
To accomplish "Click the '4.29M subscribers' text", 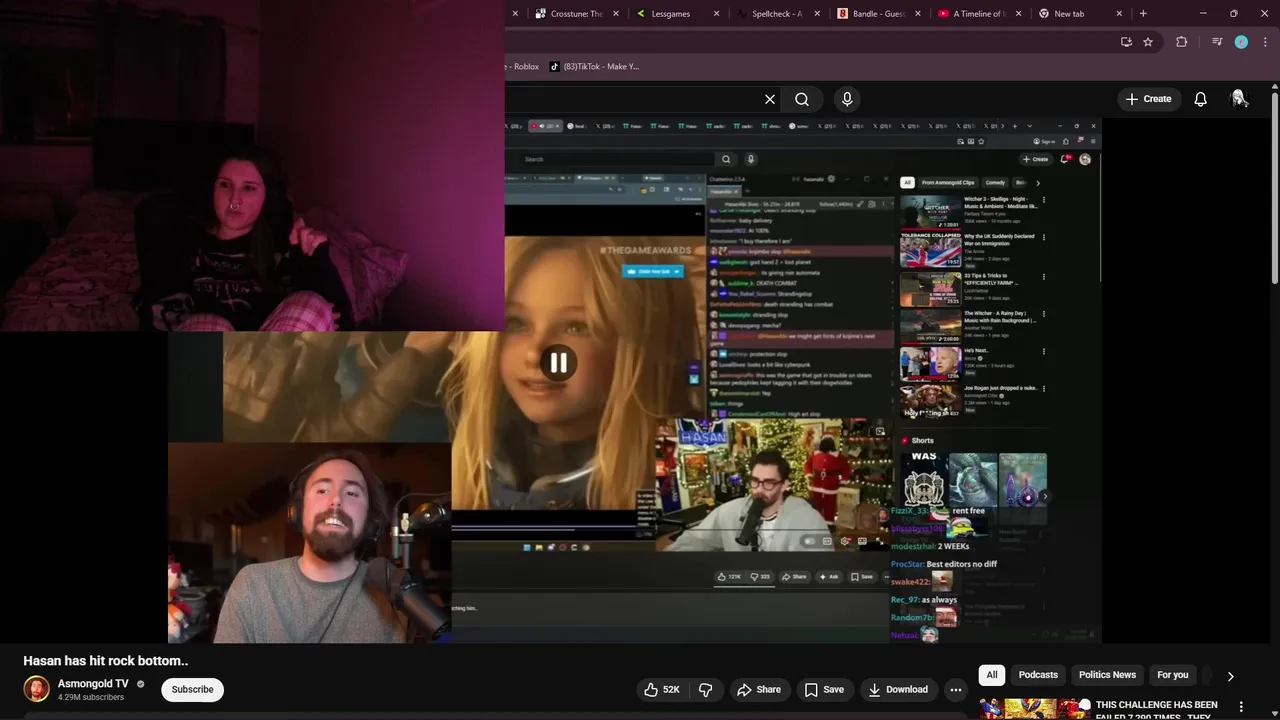I will click(x=91, y=697).
